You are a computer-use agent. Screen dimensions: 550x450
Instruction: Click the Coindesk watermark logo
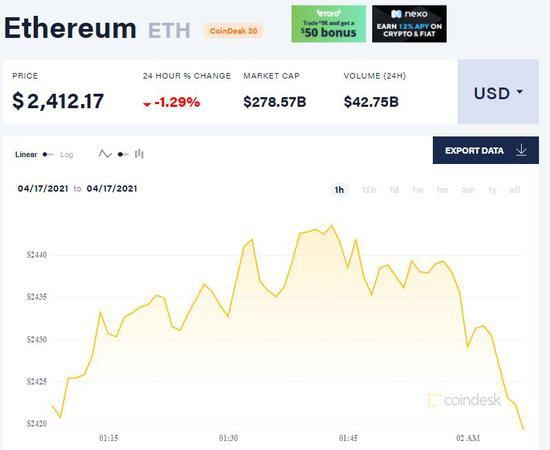464,400
